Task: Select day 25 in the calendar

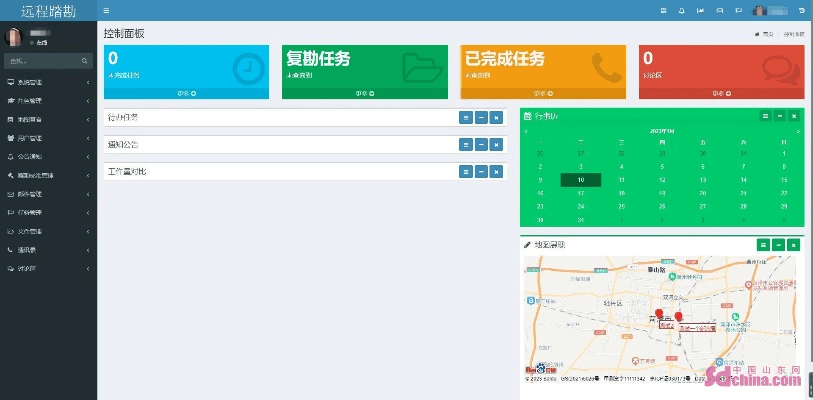Action: click(x=622, y=206)
